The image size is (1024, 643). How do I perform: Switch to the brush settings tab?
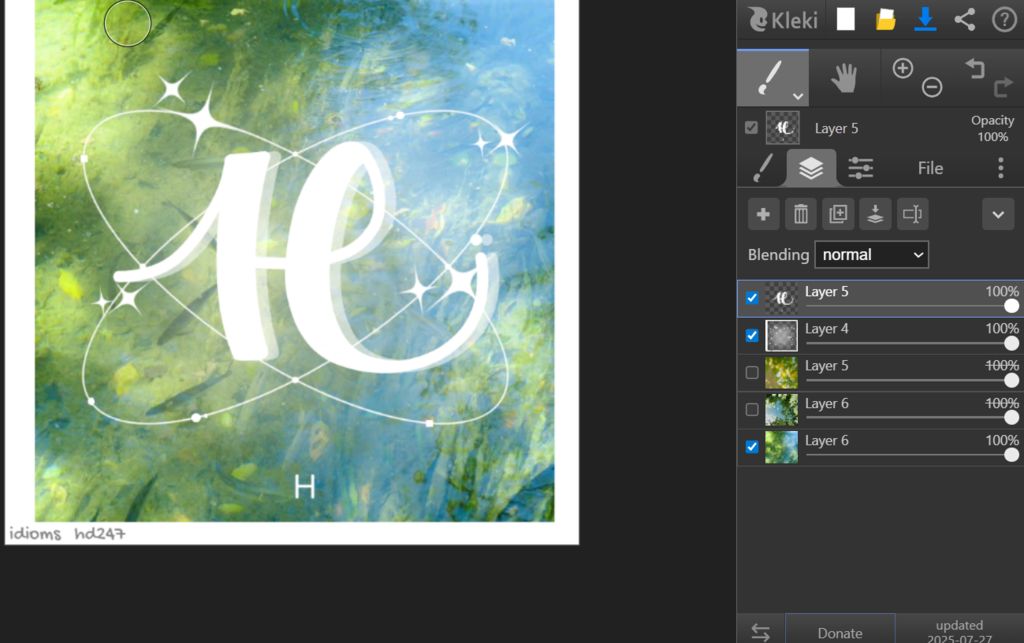click(762, 168)
